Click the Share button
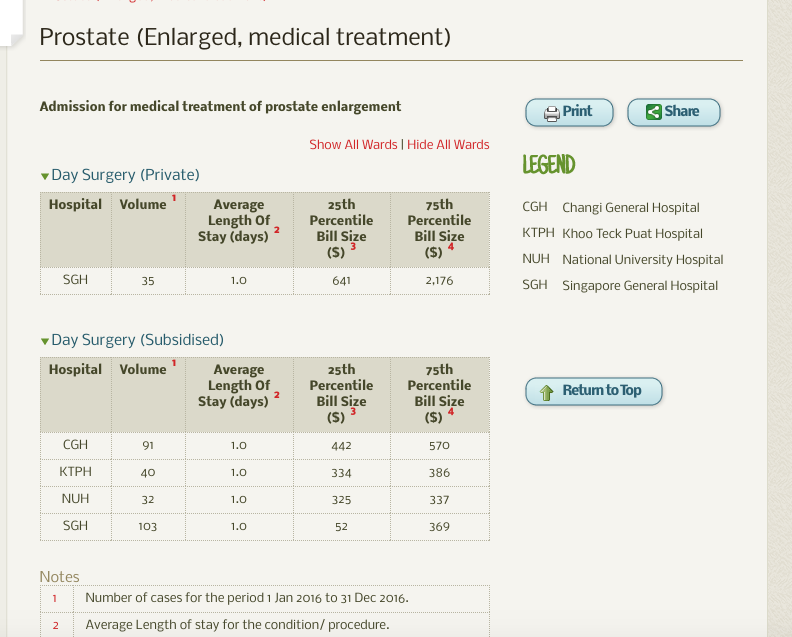The image size is (792, 637). tap(673, 112)
